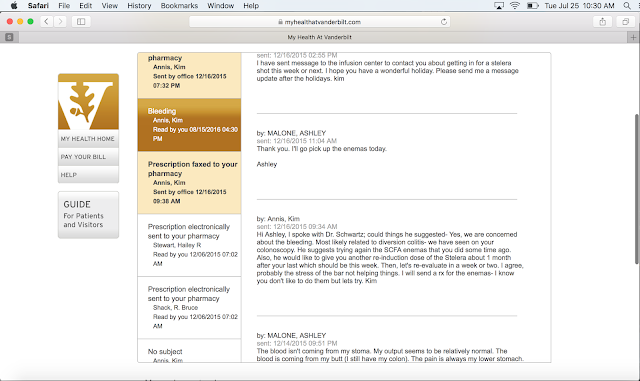Open the Safari application menu

point(38,6)
